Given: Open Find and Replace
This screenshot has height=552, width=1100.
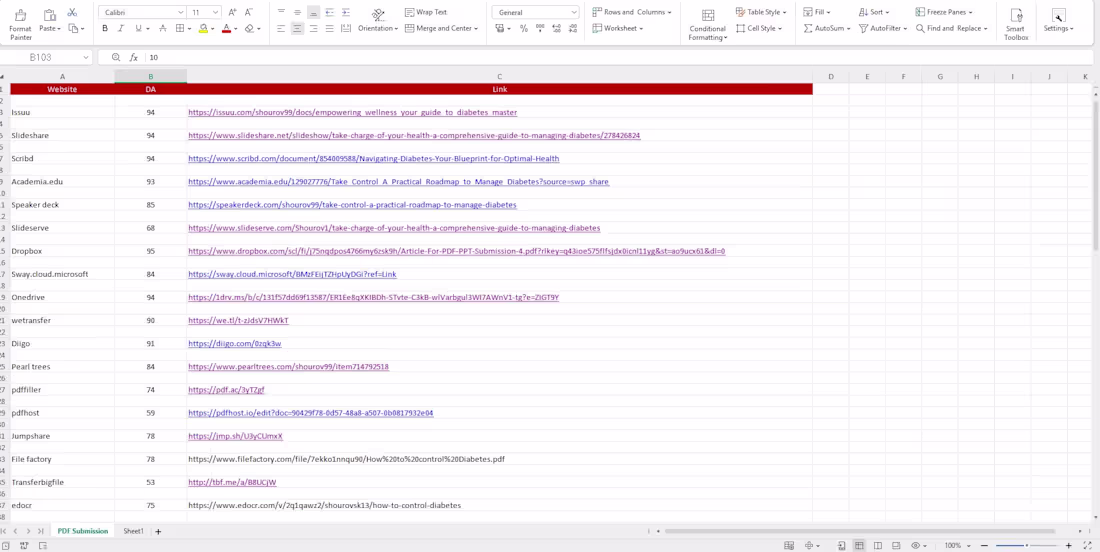Looking at the screenshot, I should pos(951,28).
